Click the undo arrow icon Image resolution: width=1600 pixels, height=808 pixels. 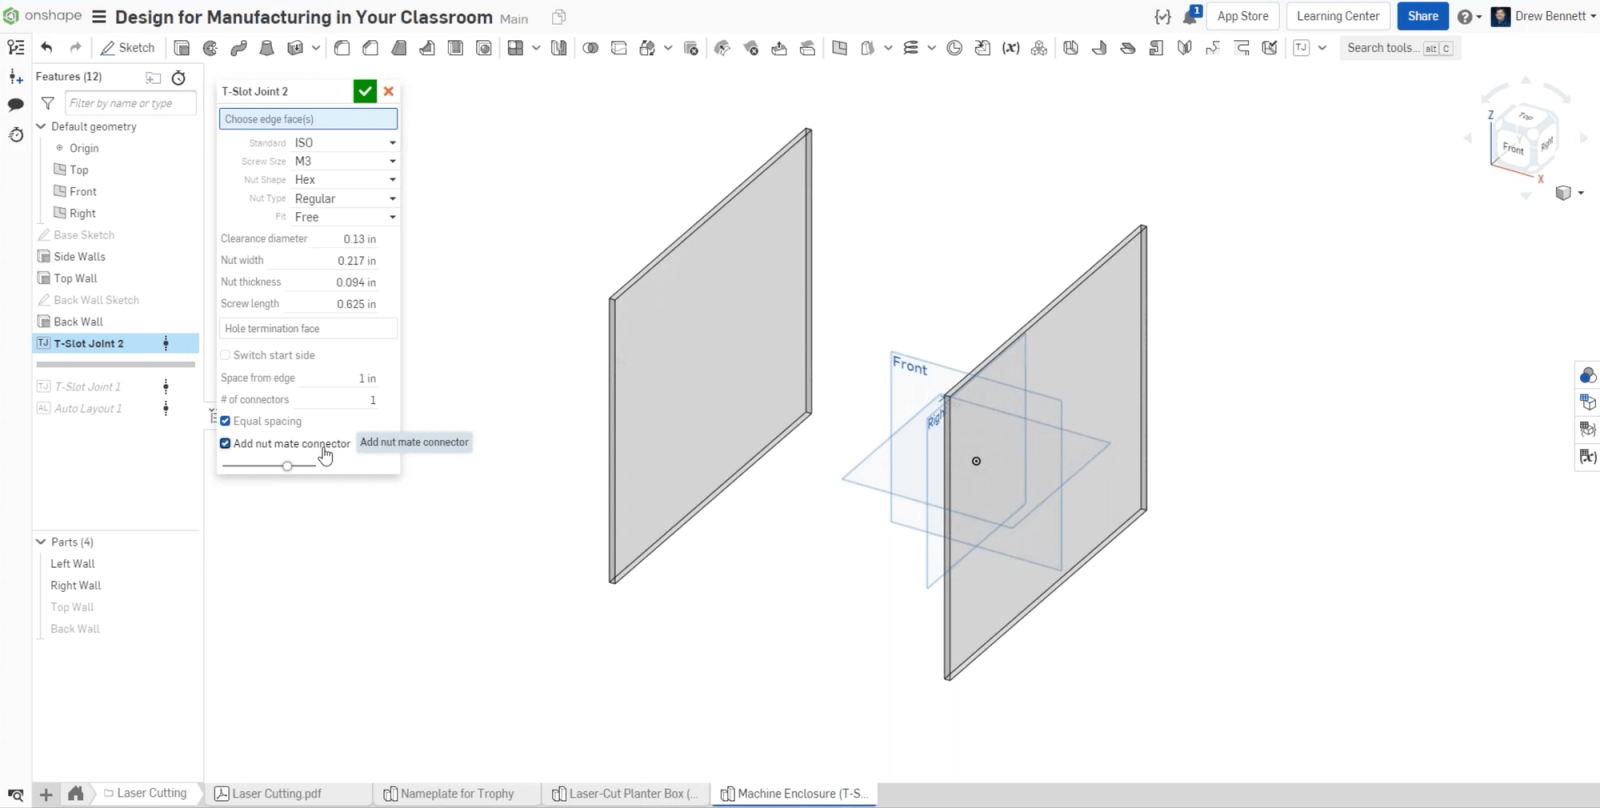point(46,48)
